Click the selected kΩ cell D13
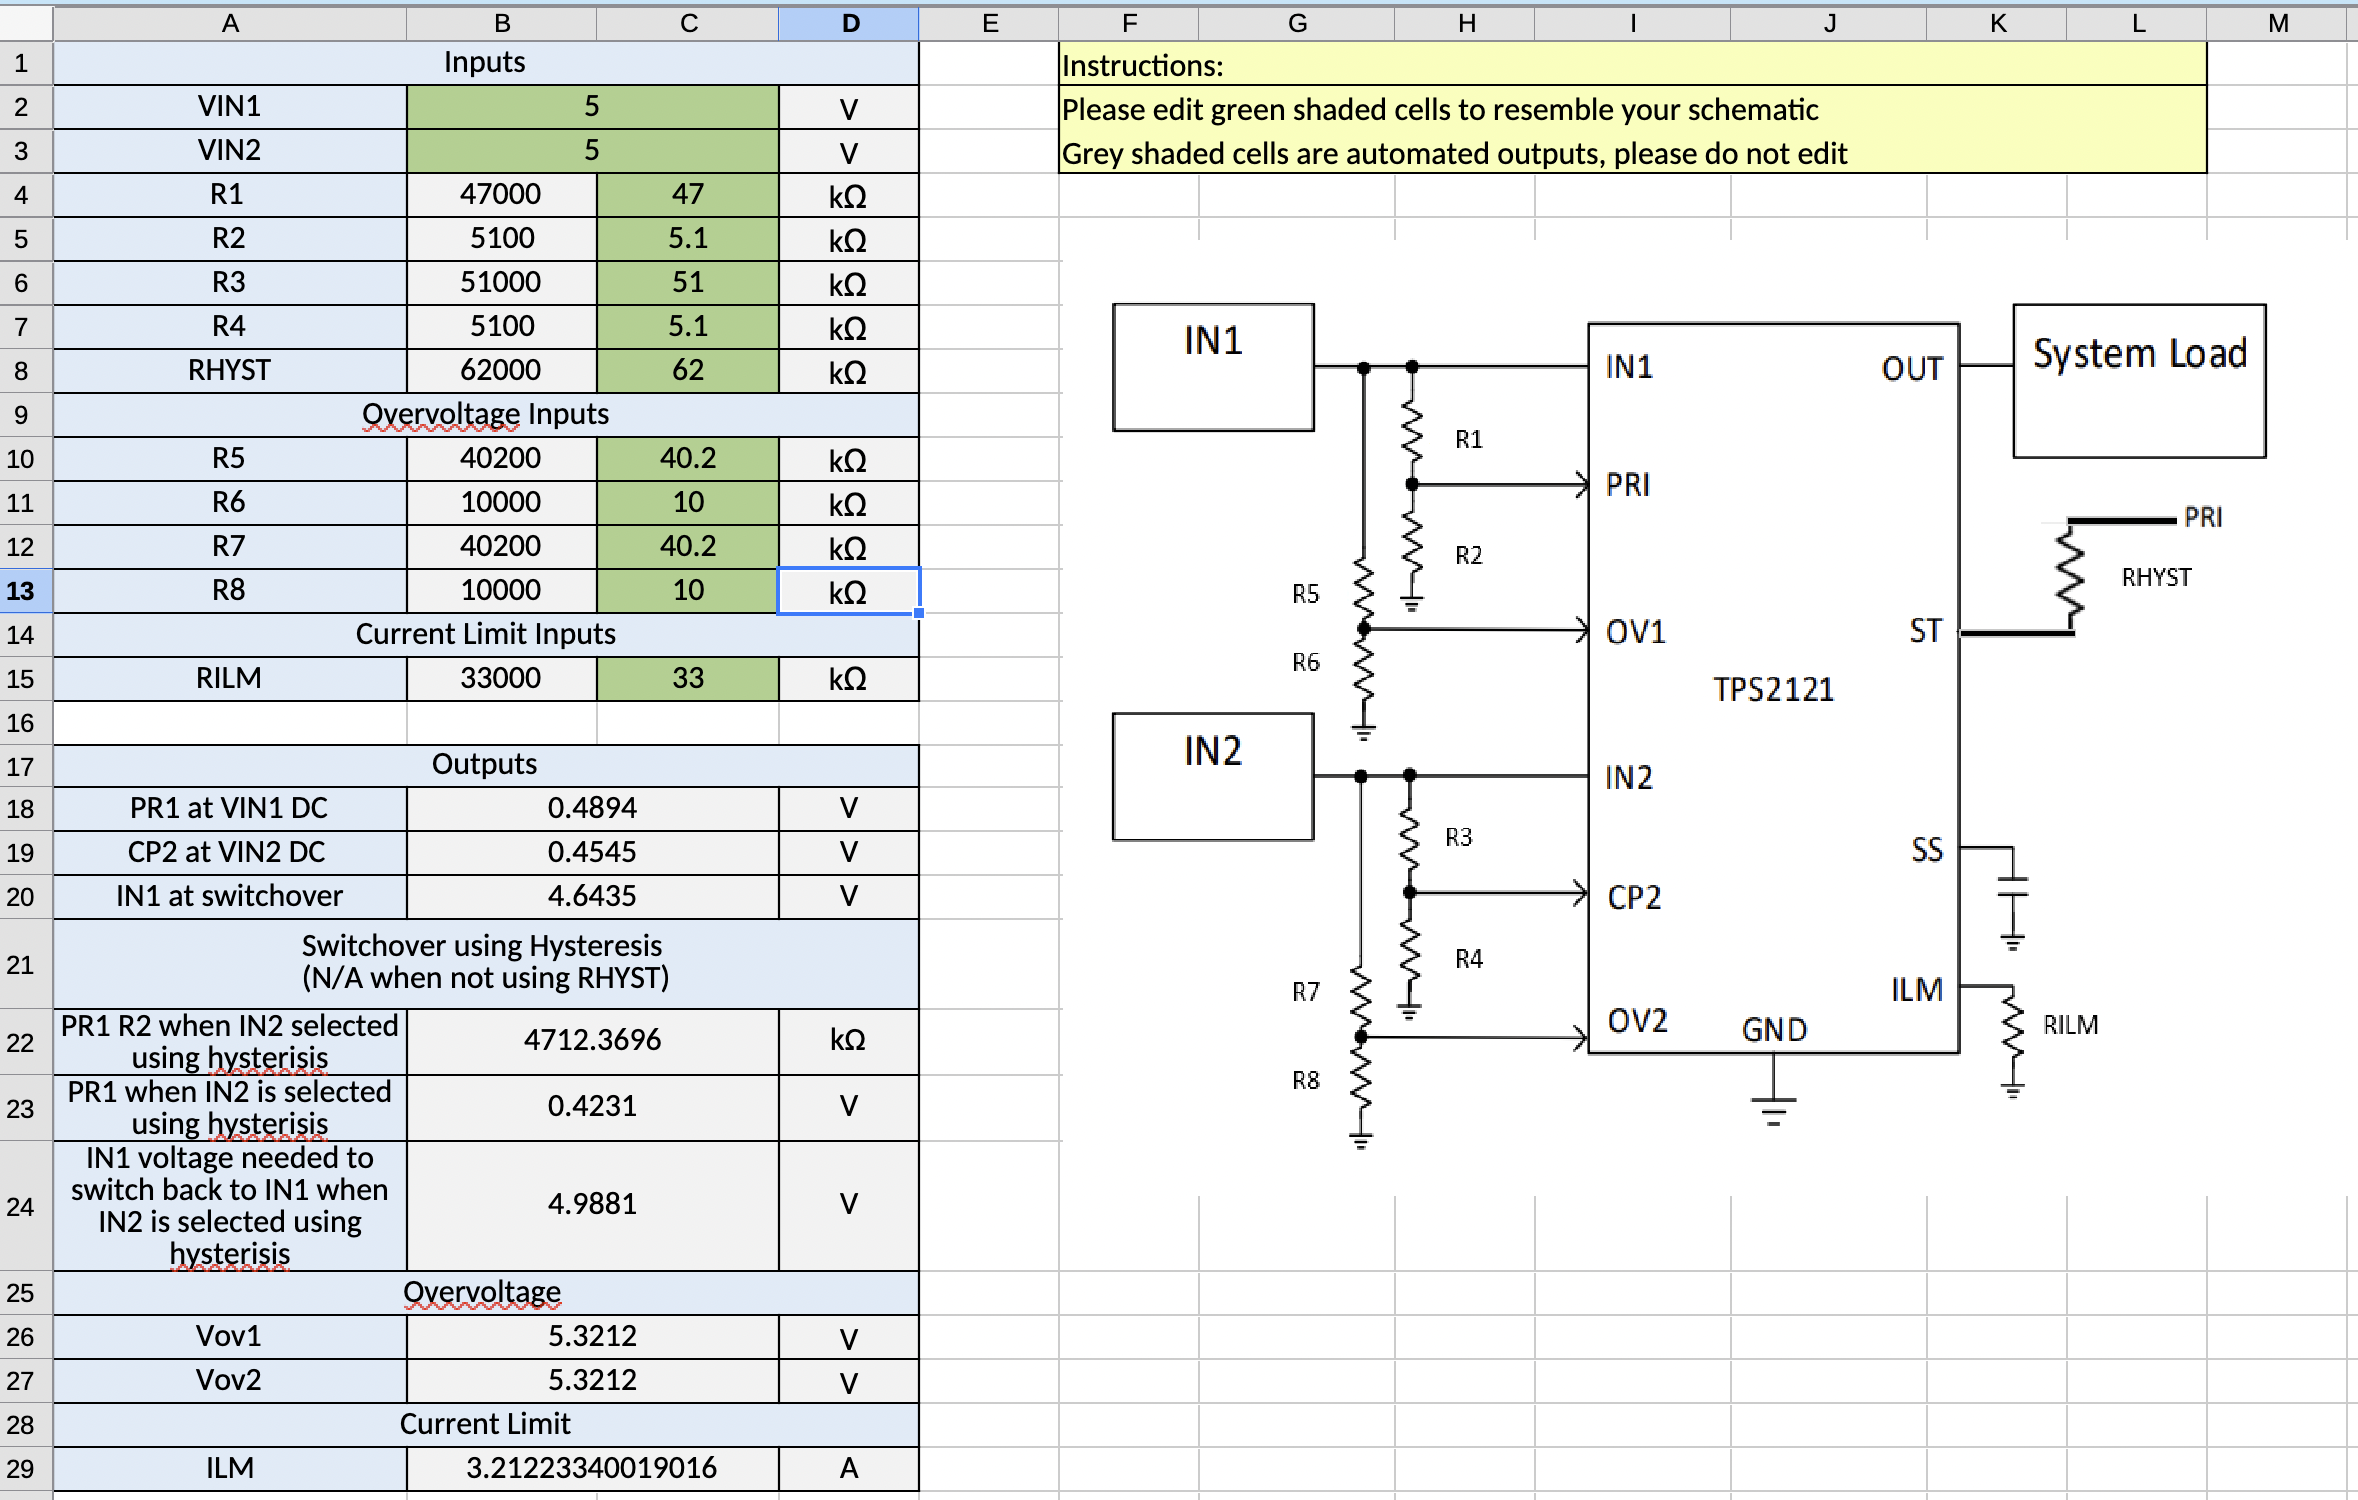The image size is (2358, 1500). point(849,591)
